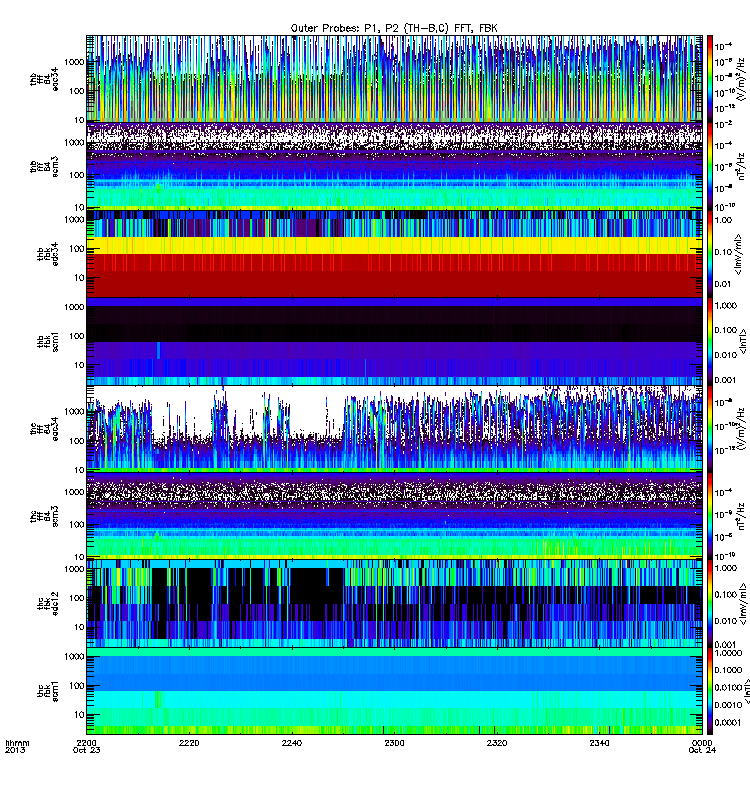Click the color bar of thb fff eac34 panel
750x800 pixels.
[x=709, y=79]
